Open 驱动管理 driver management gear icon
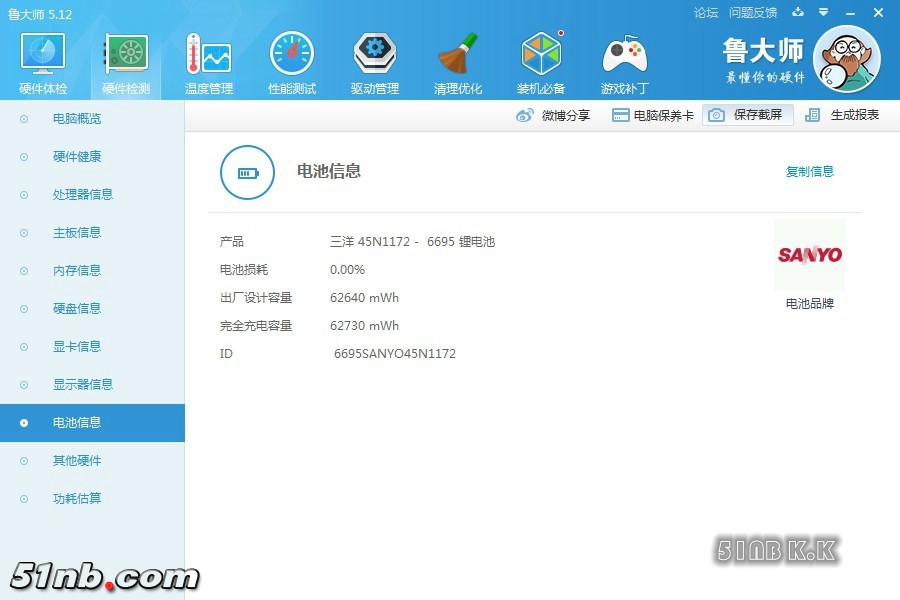 [375, 62]
